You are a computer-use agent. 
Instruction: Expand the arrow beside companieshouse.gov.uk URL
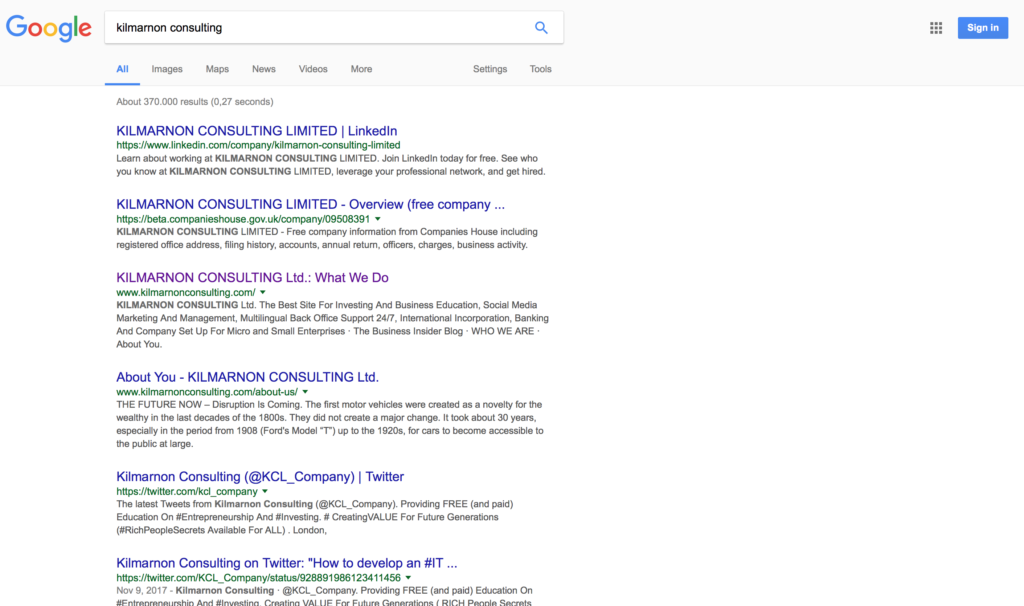[377, 219]
